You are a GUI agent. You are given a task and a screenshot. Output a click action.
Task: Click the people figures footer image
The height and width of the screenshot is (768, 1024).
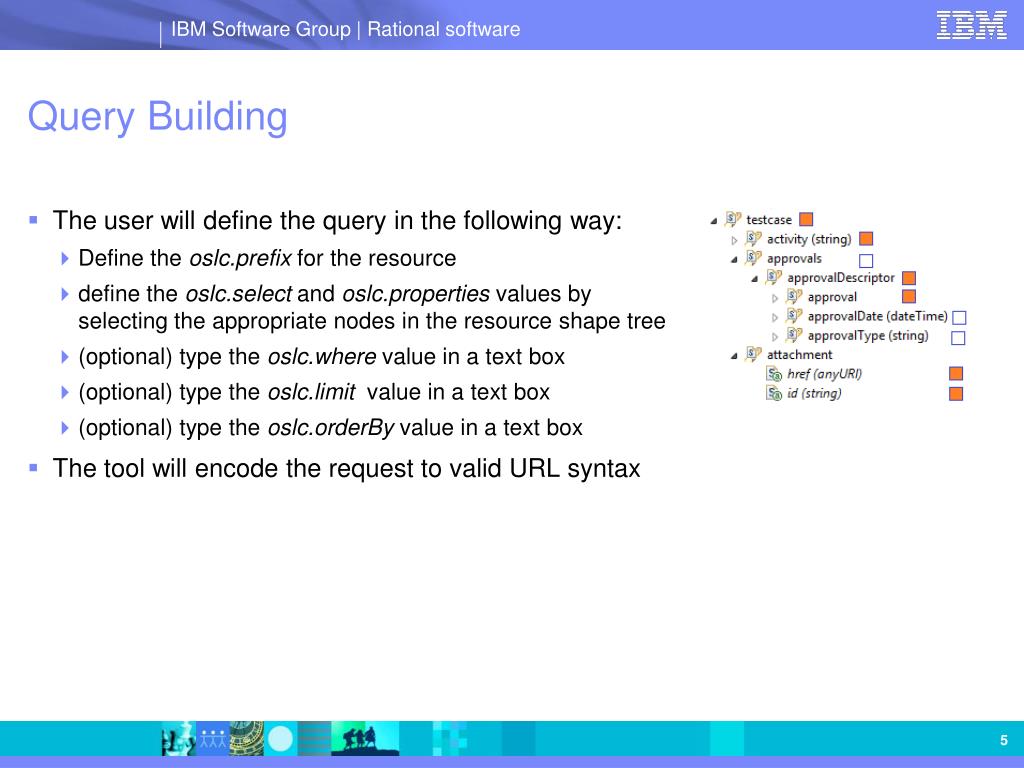[x=213, y=739]
